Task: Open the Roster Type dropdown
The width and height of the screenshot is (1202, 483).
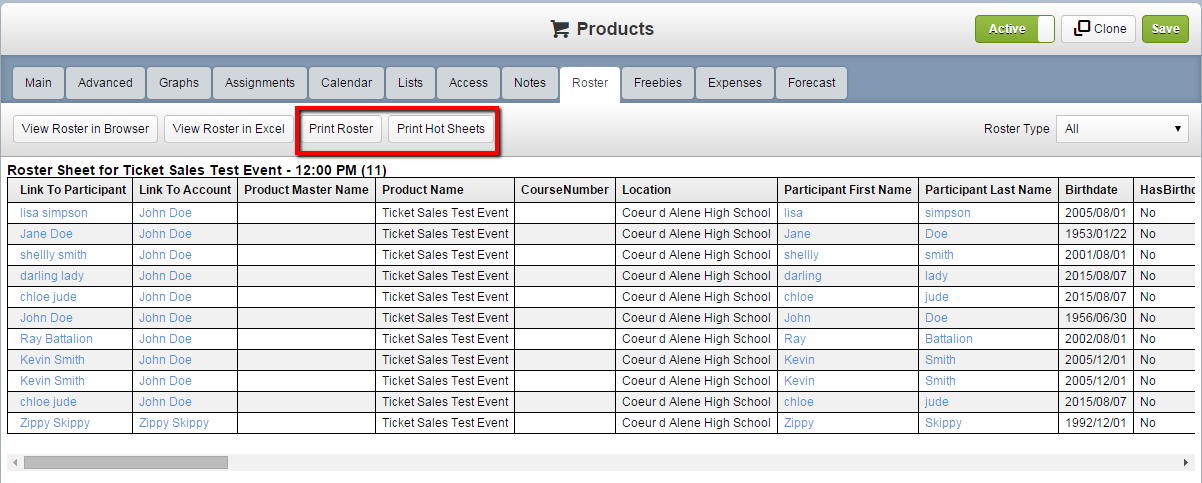Action: [x=1122, y=129]
